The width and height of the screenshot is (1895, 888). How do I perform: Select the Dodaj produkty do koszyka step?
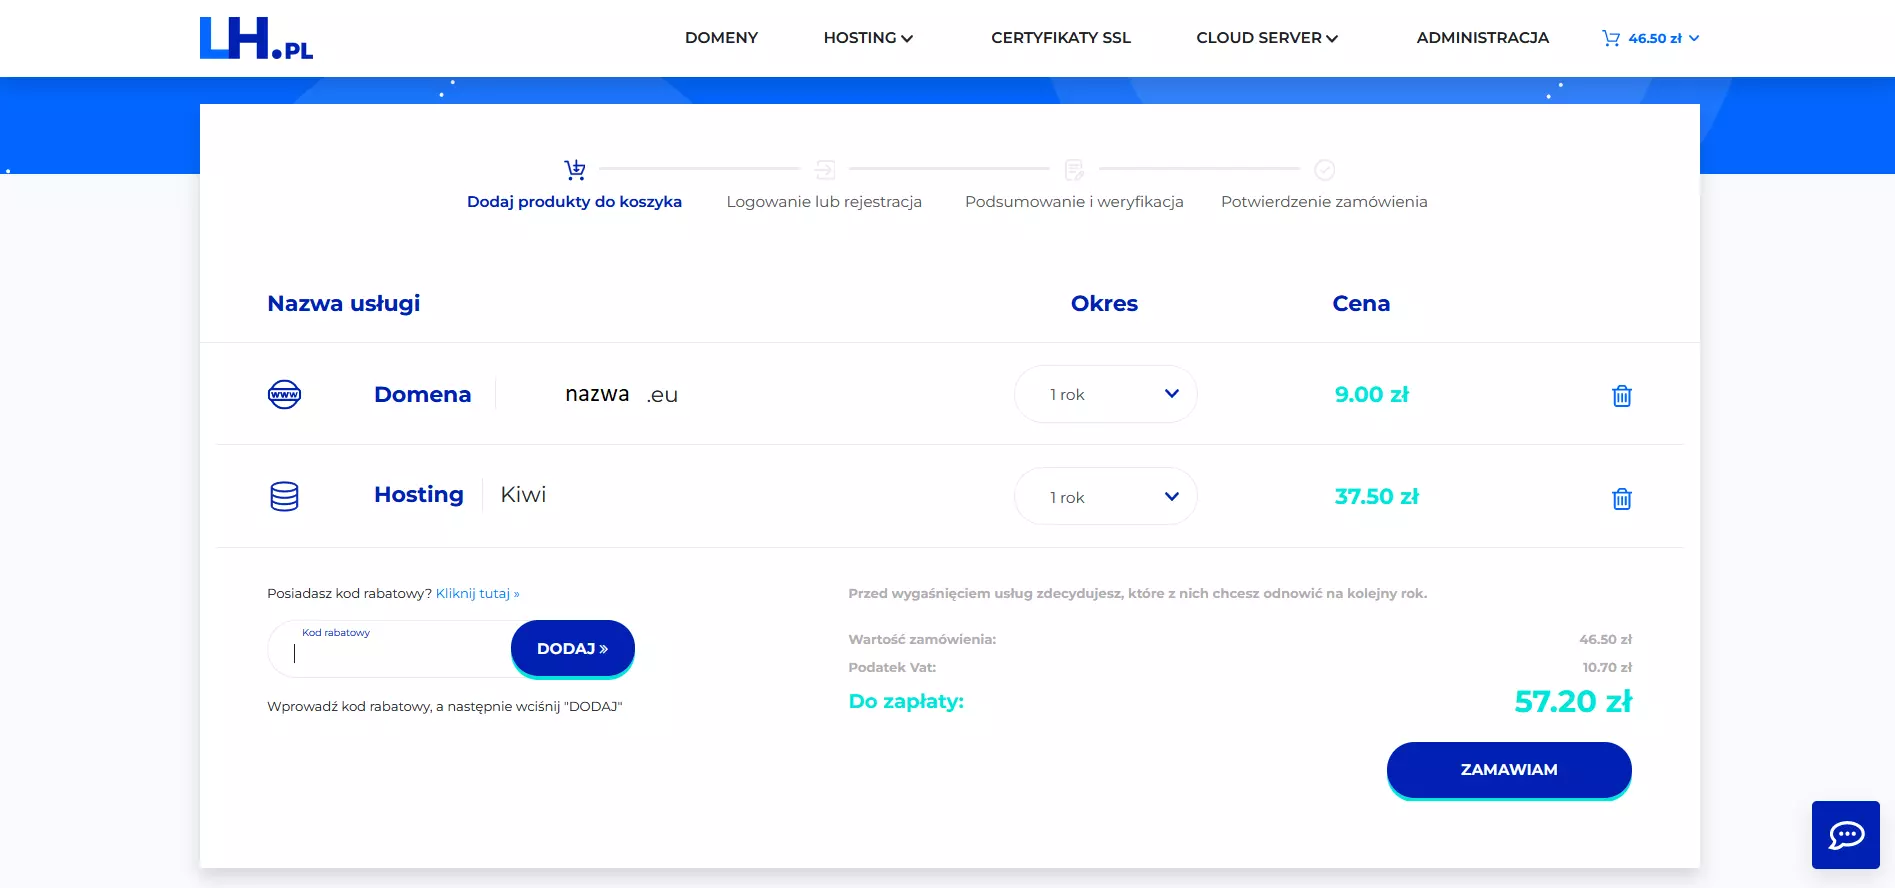(x=575, y=202)
